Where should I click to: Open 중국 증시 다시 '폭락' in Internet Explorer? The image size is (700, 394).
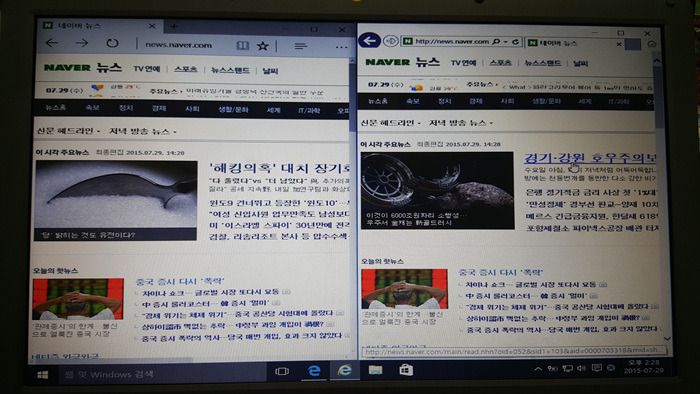(x=501, y=272)
